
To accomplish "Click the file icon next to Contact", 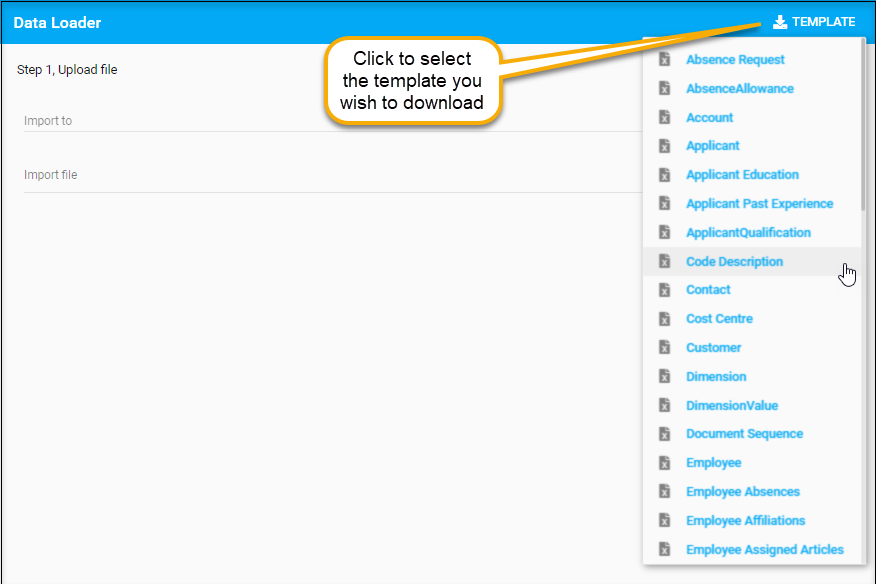I will (664, 290).
